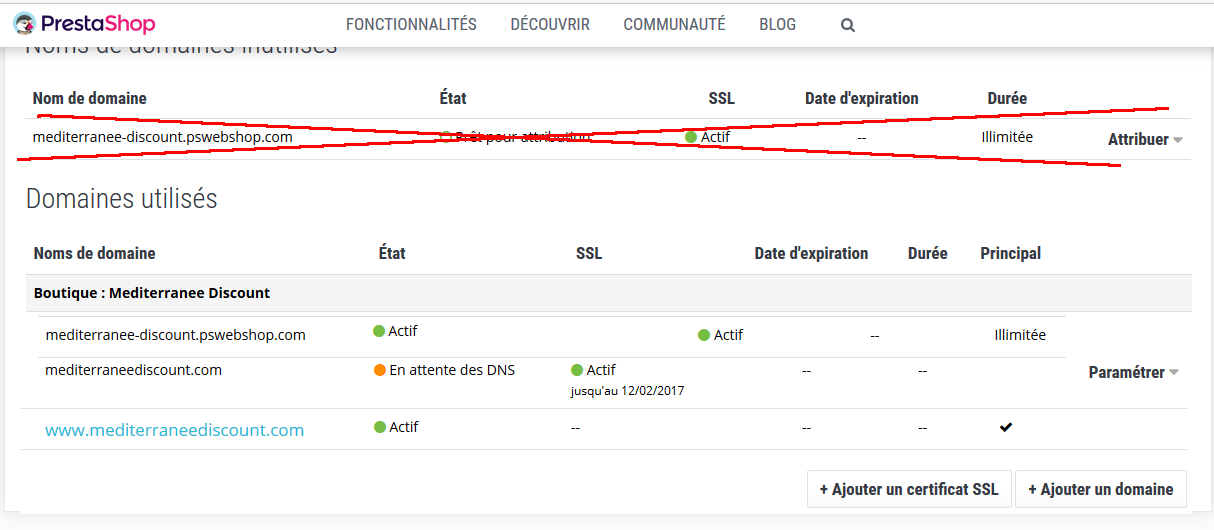Click Illimitée in used domains row
Screen dimensions: 1214x530
click(x=1020, y=335)
